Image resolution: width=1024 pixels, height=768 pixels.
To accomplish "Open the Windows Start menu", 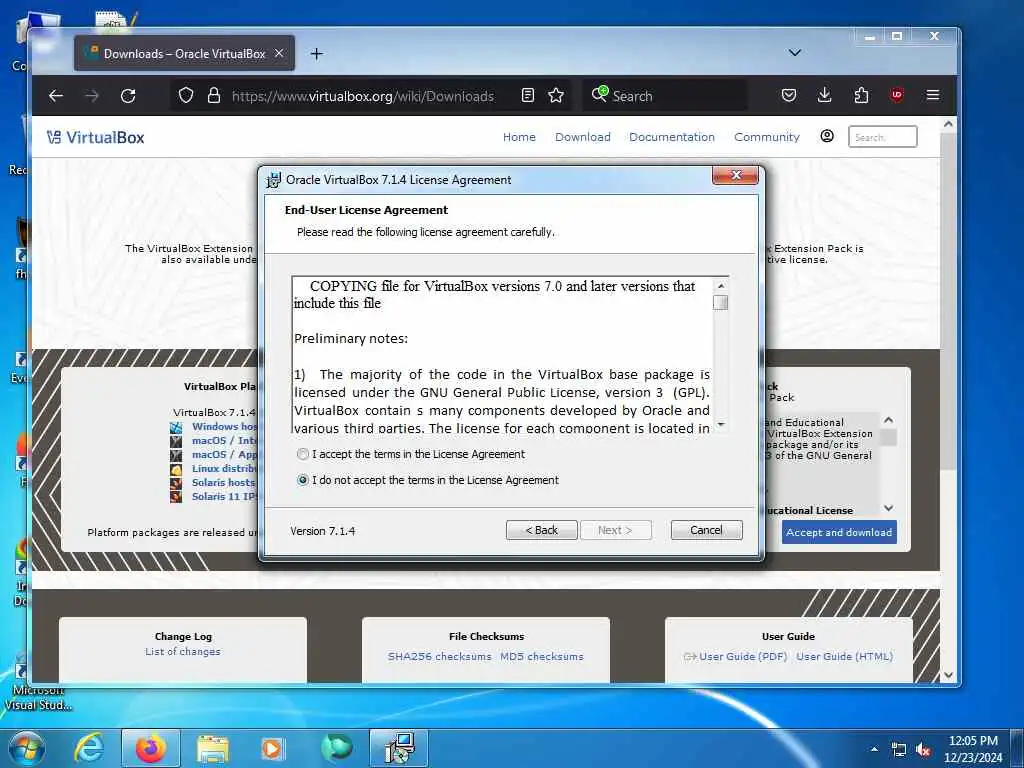I will click(27, 748).
